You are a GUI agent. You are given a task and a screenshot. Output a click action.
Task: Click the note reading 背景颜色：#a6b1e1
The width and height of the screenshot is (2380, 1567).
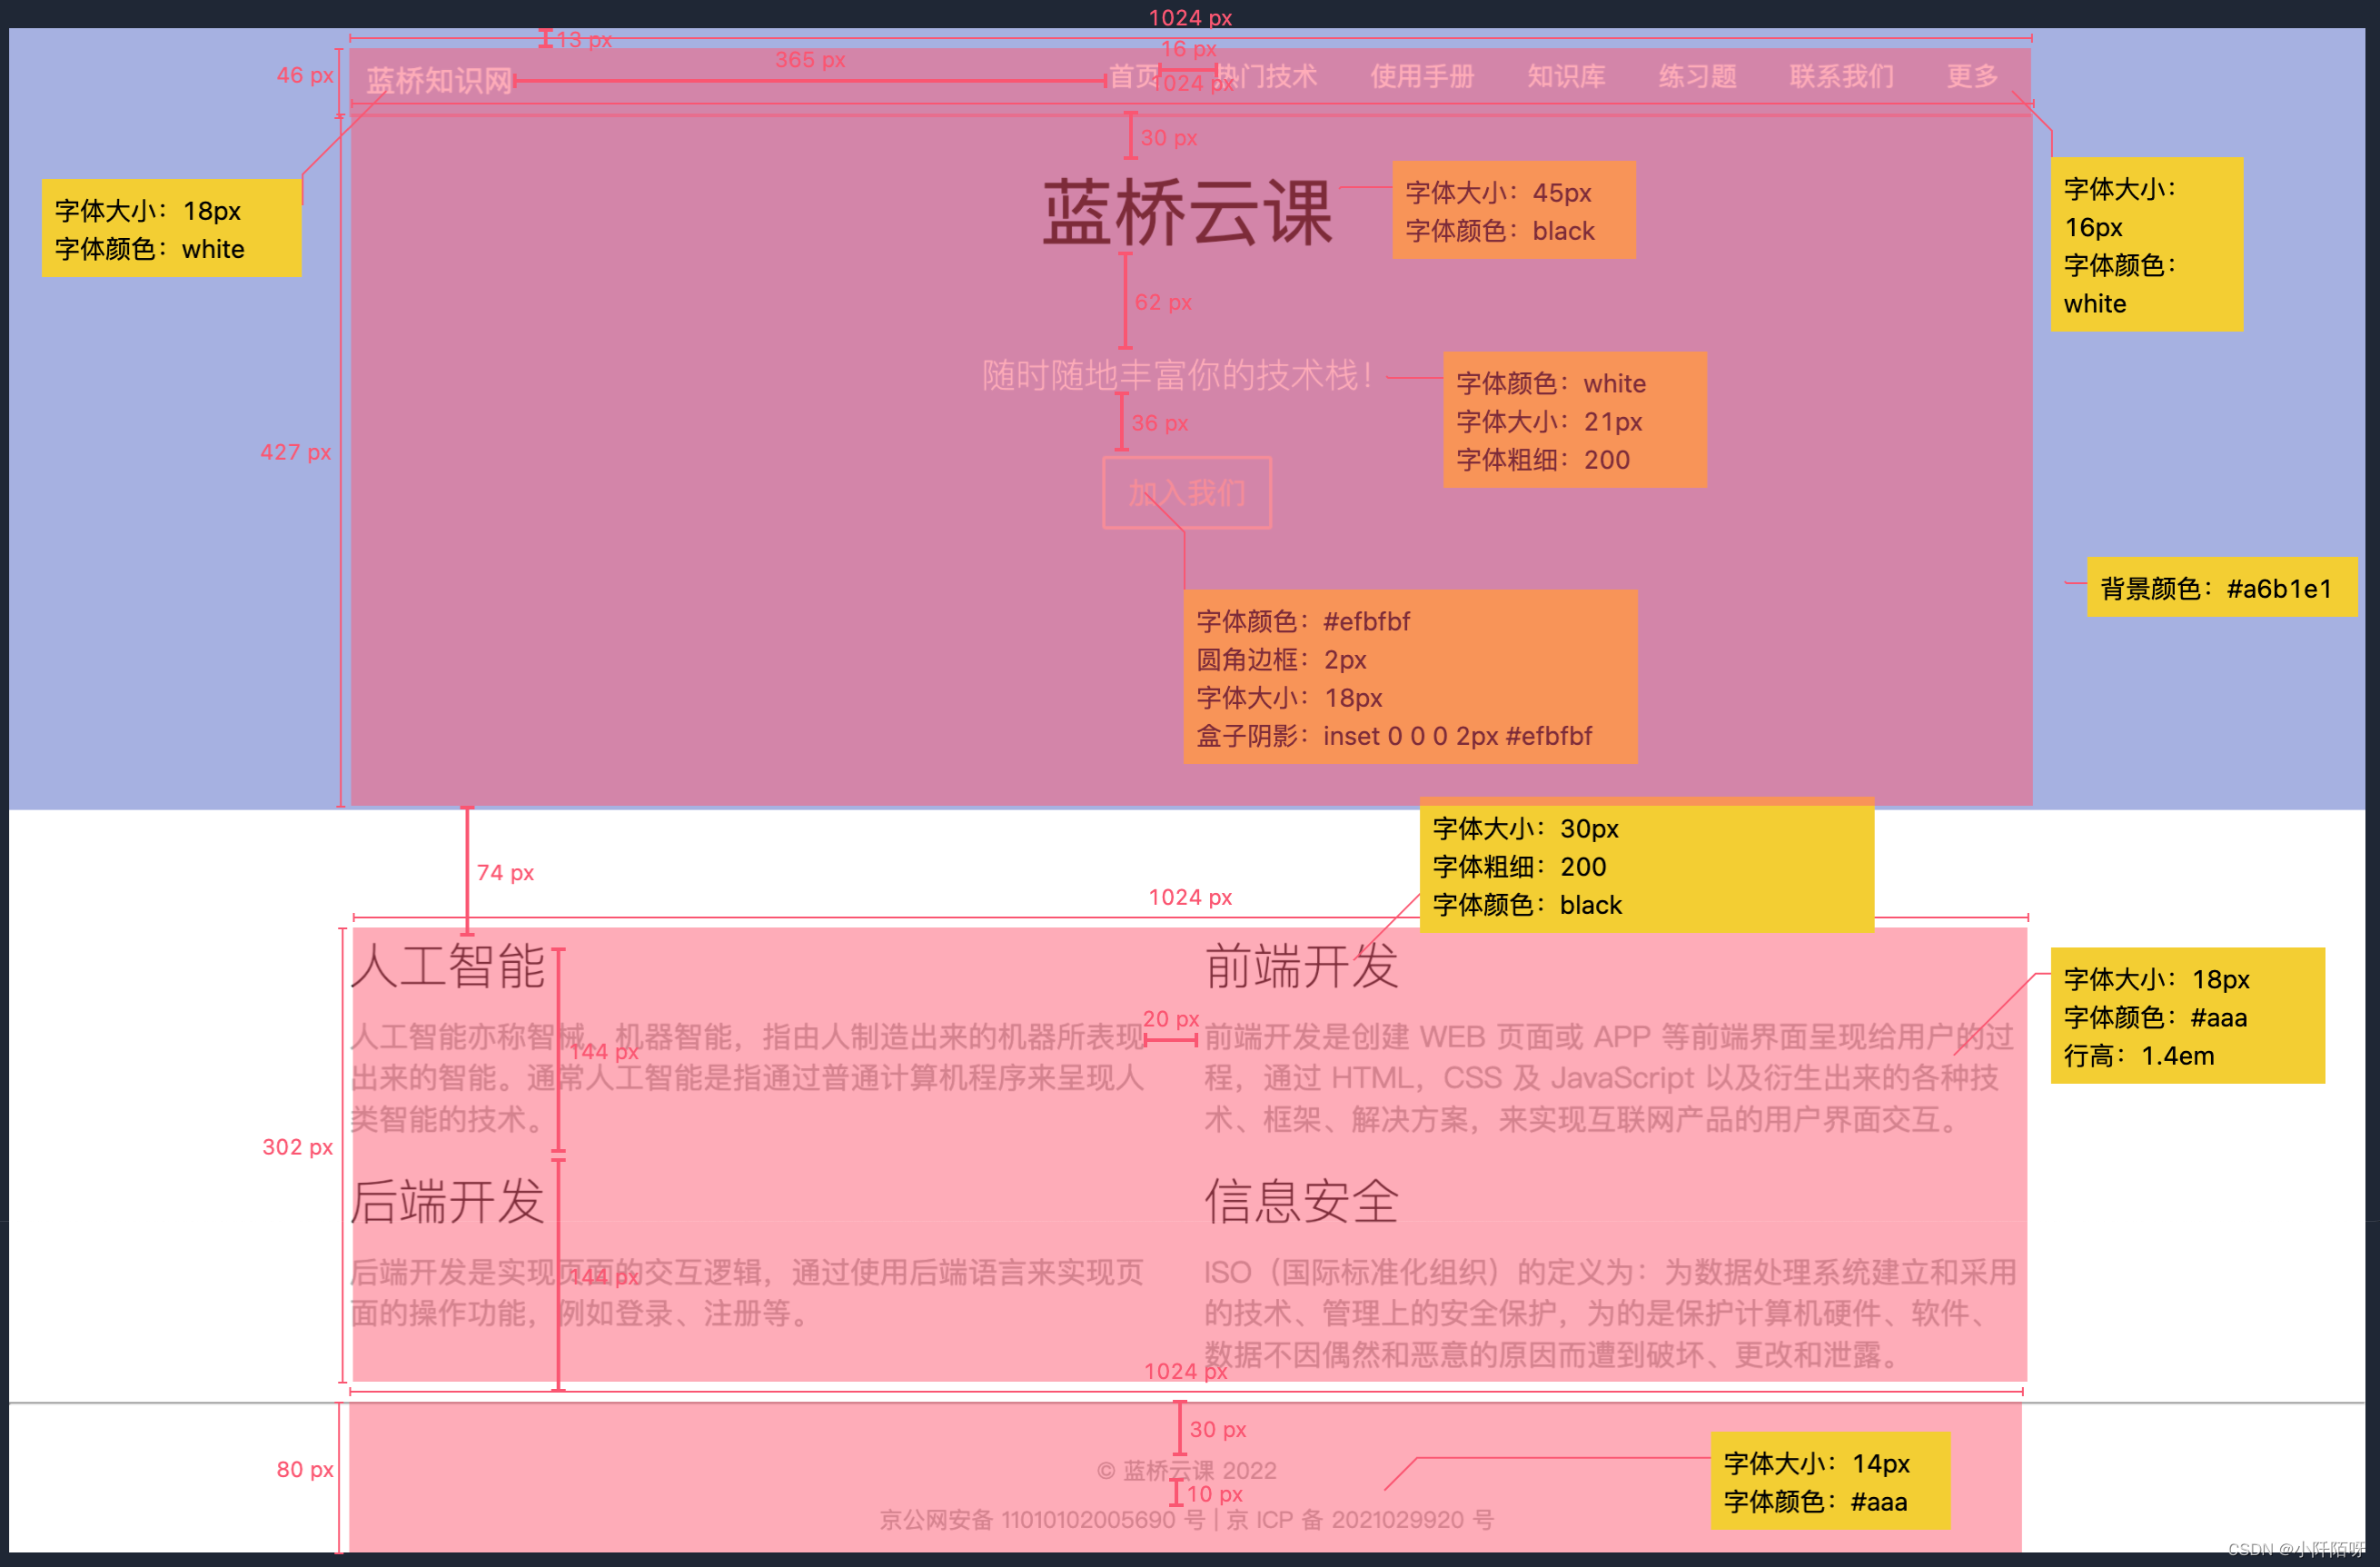click(2221, 588)
